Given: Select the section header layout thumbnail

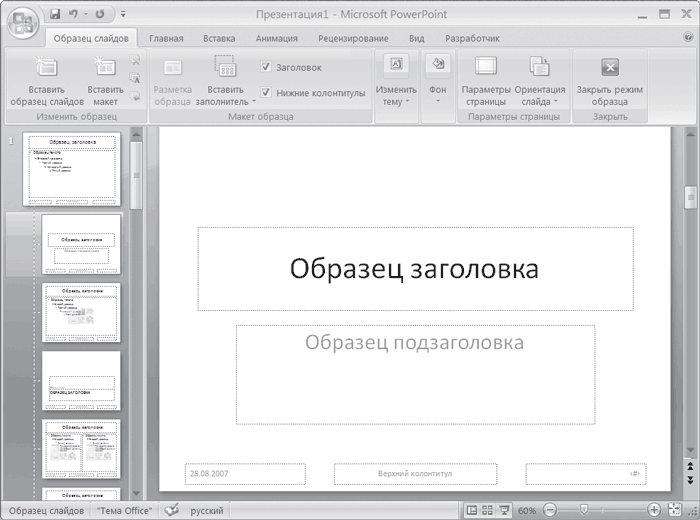Looking at the screenshot, I should (x=81, y=381).
